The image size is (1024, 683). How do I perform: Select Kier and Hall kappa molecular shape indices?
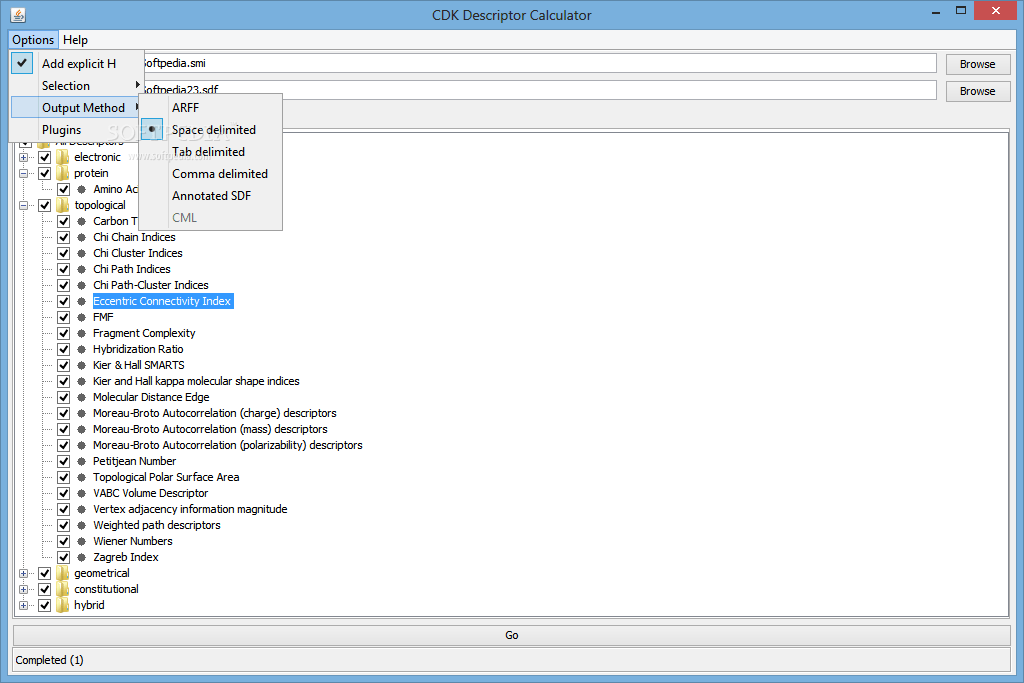pos(196,381)
